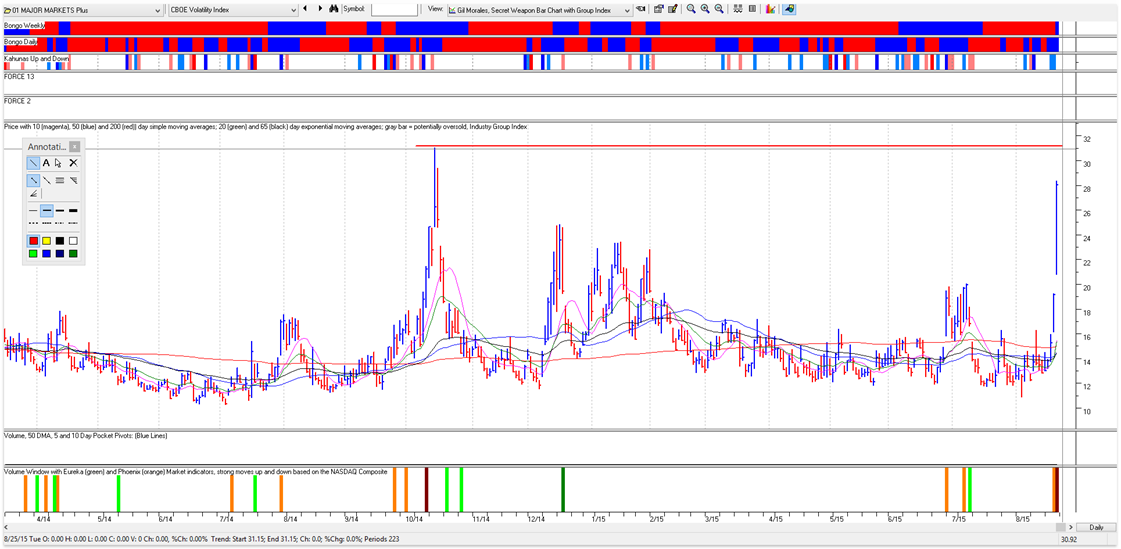Click the bar spacing toolbar icon
Viewport: 1121px width, 549px height.
739,9
